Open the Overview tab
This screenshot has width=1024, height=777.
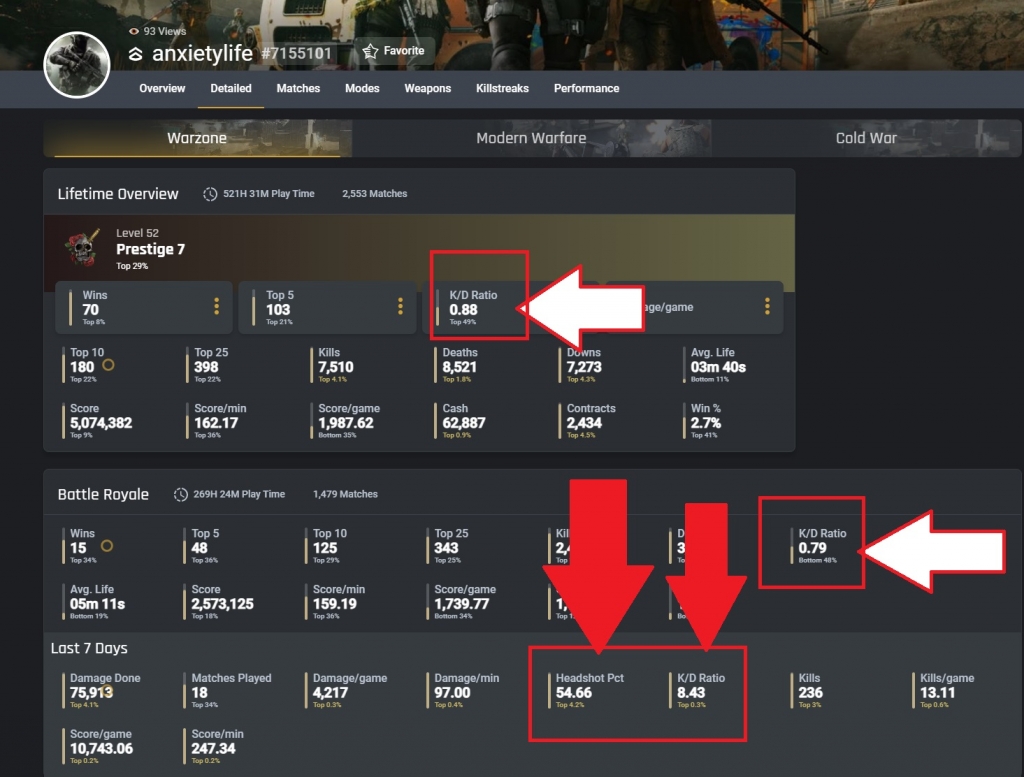pyautogui.click(x=162, y=88)
